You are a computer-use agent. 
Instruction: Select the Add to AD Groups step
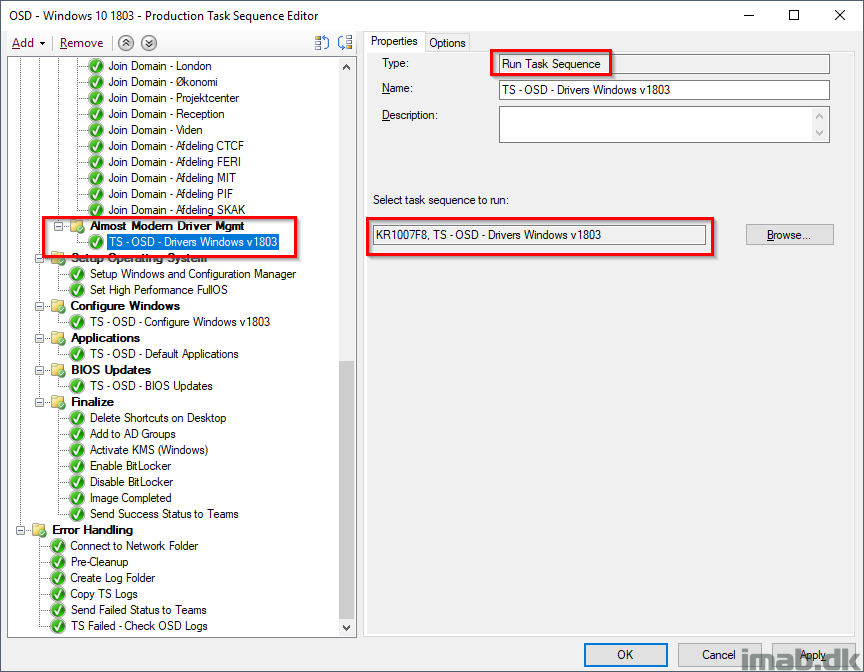[133, 434]
